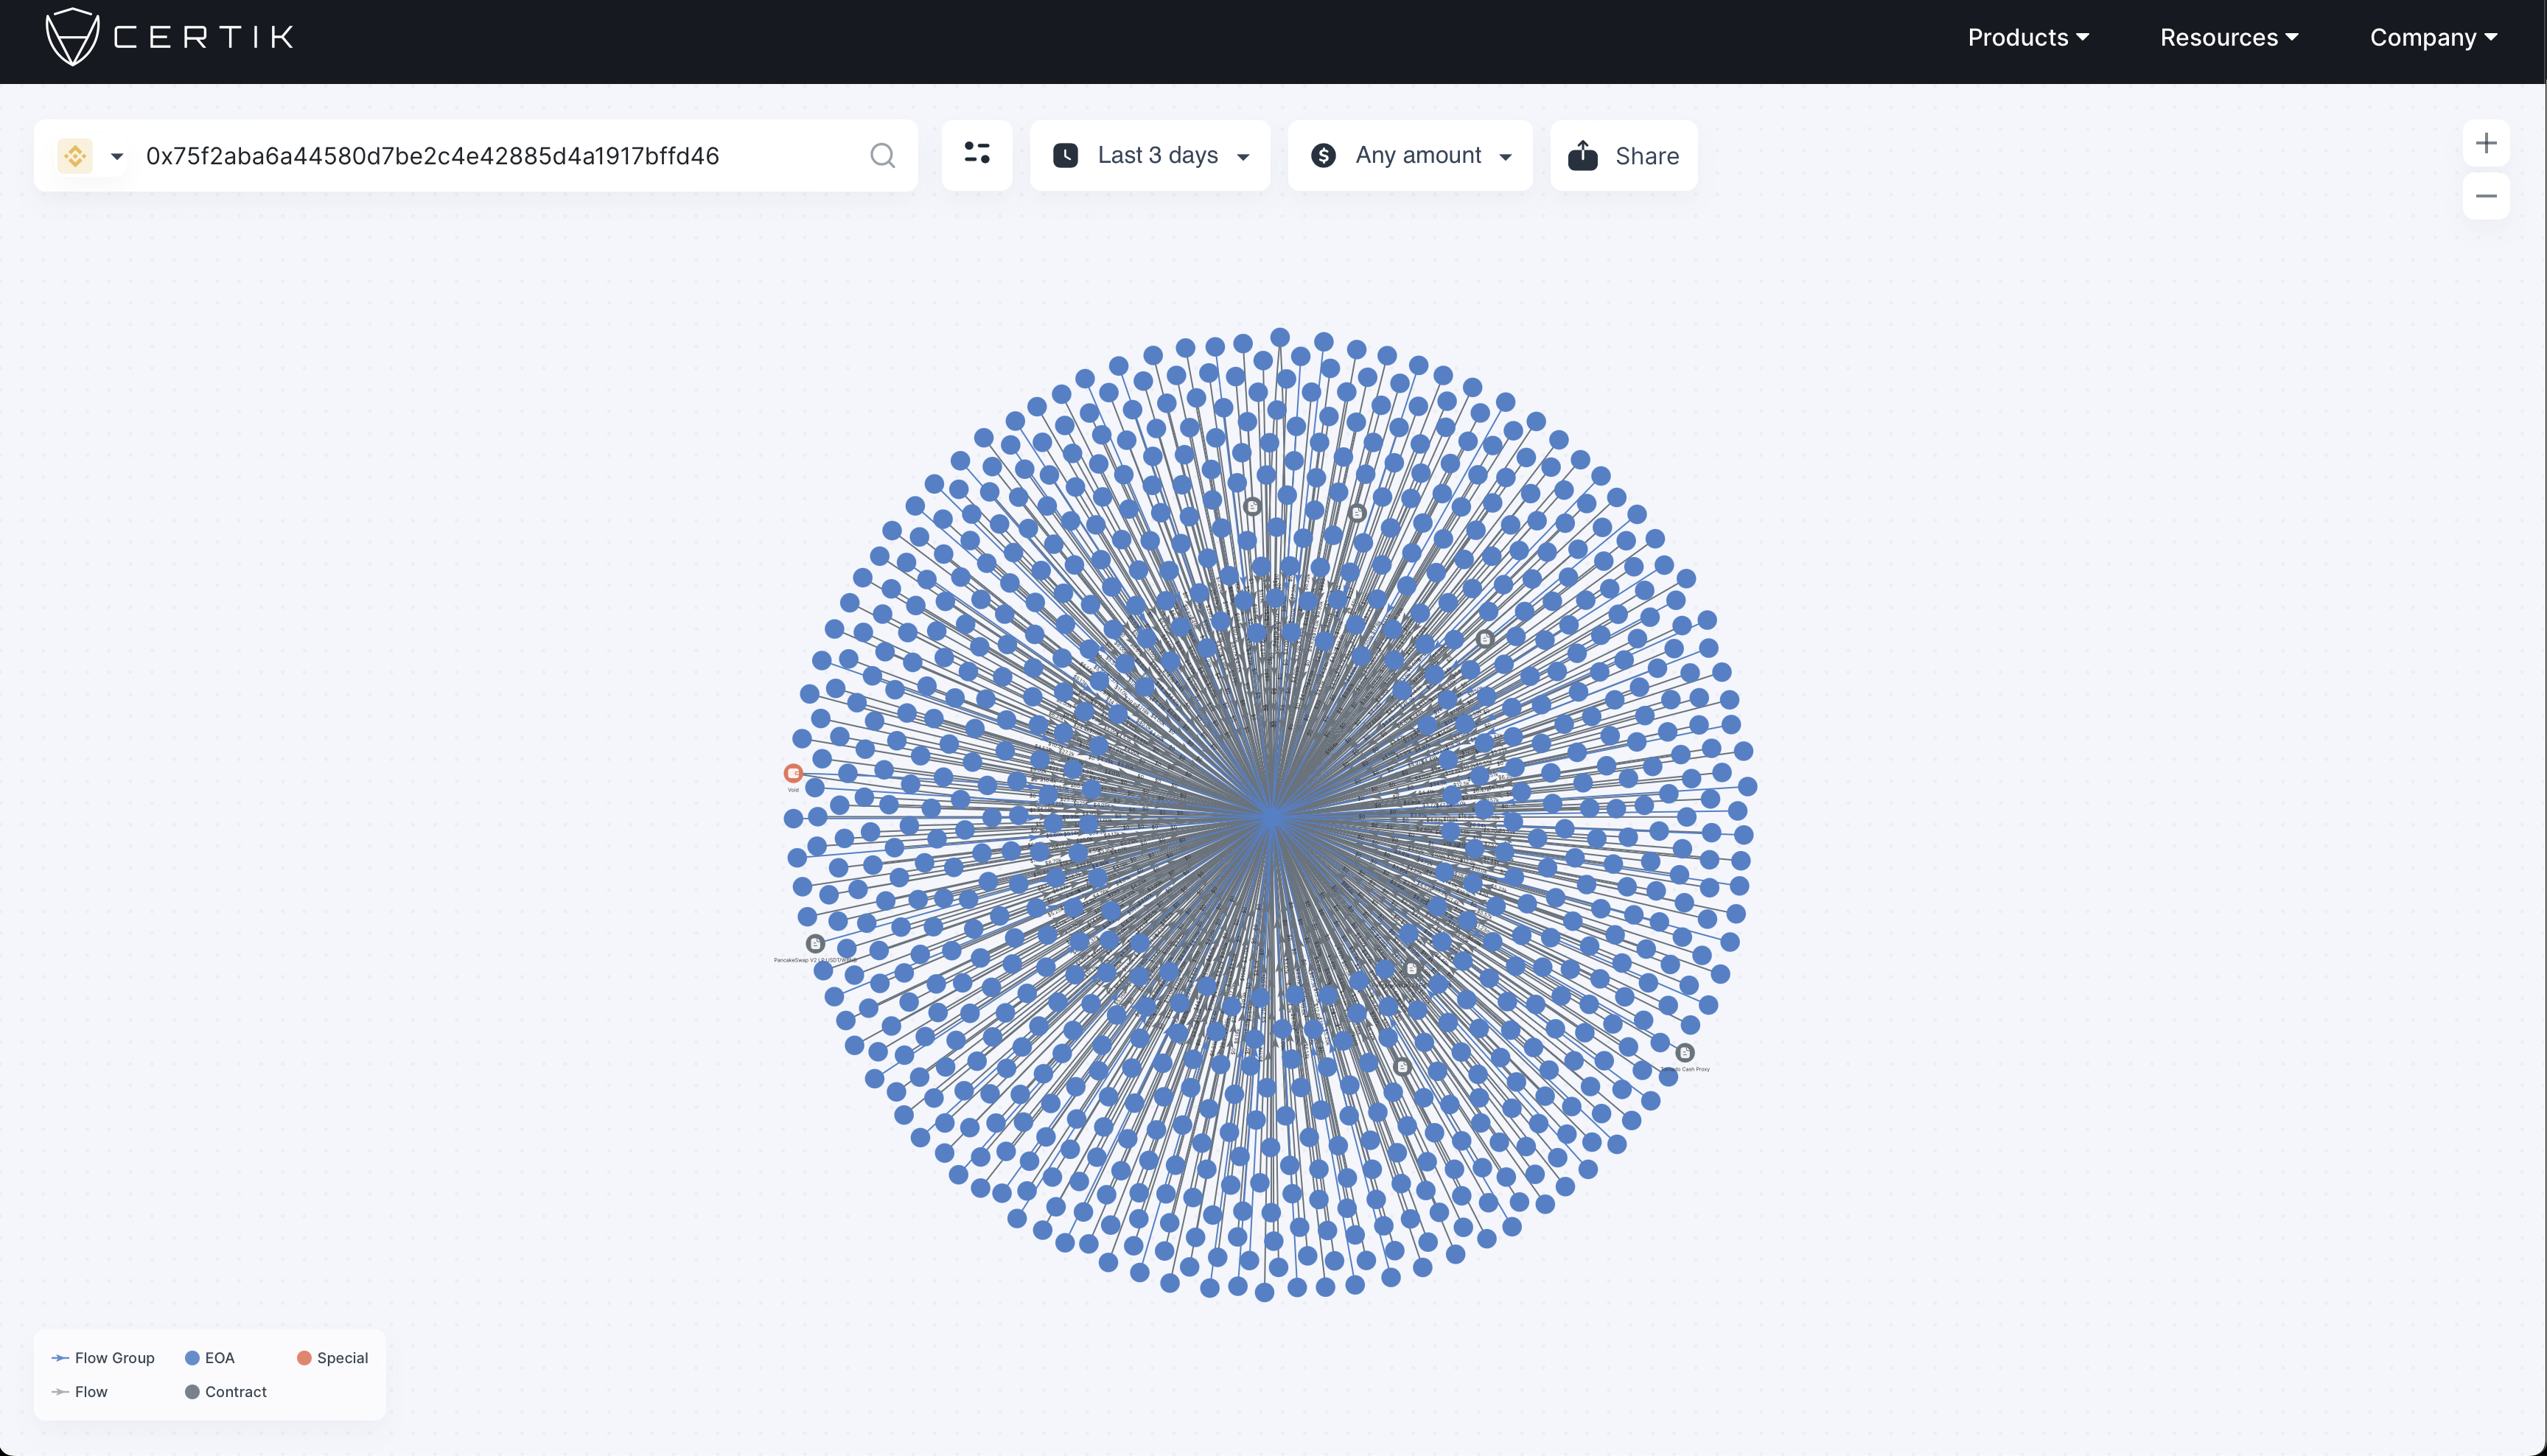Open the graph layout settings icon
The height and width of the screenshot is (1456, 2547).
(977, 154)
